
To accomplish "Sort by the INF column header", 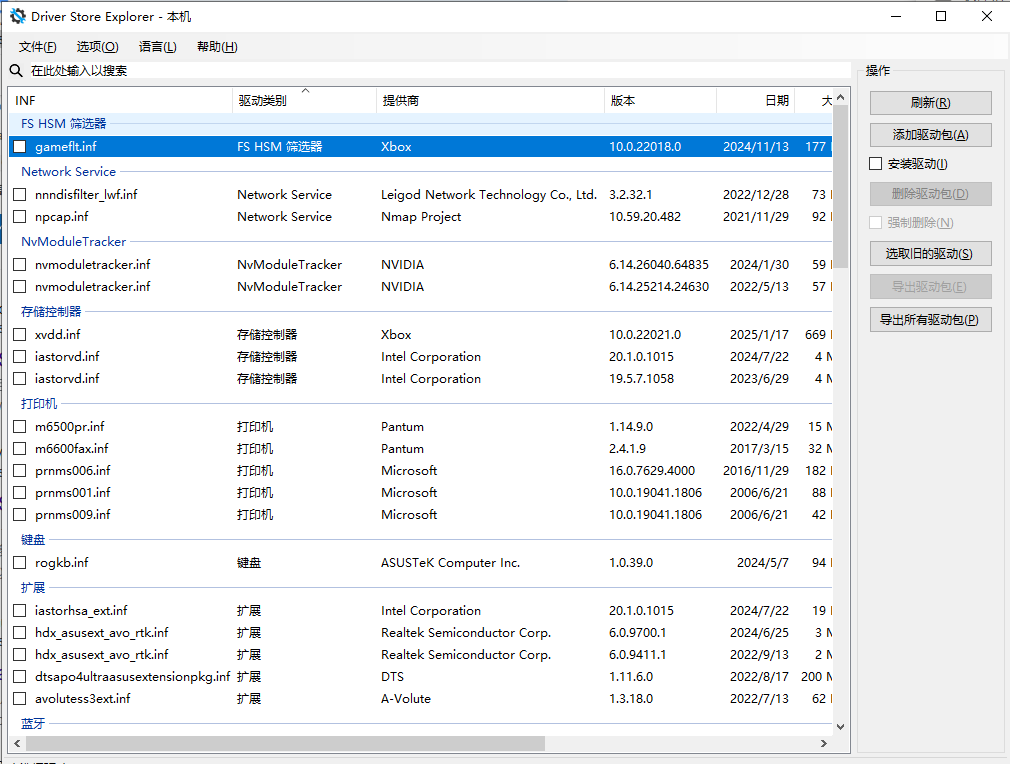I will pos(121,100).
